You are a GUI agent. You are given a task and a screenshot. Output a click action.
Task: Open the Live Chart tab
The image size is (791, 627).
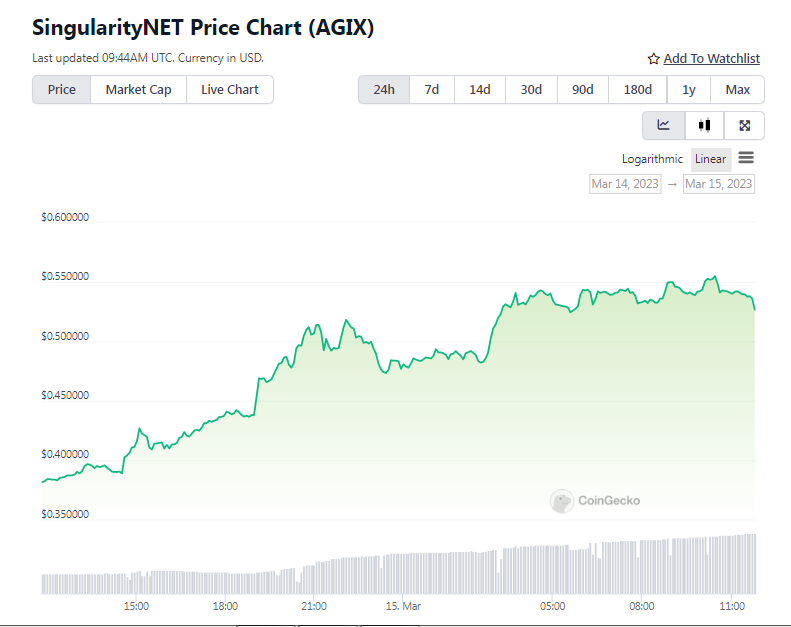tap(230, 90)
